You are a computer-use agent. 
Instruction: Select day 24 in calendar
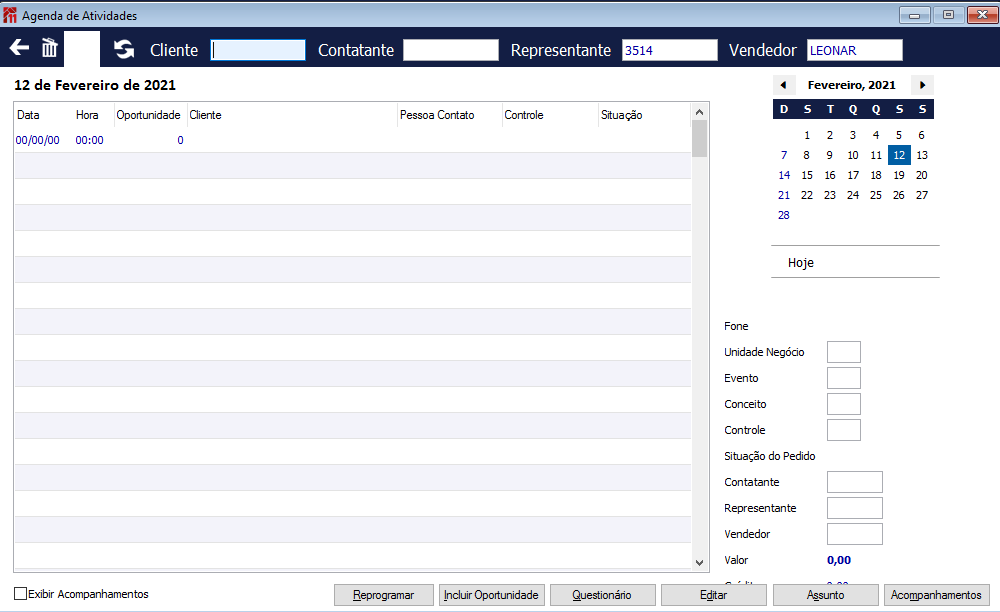[853, 195]
